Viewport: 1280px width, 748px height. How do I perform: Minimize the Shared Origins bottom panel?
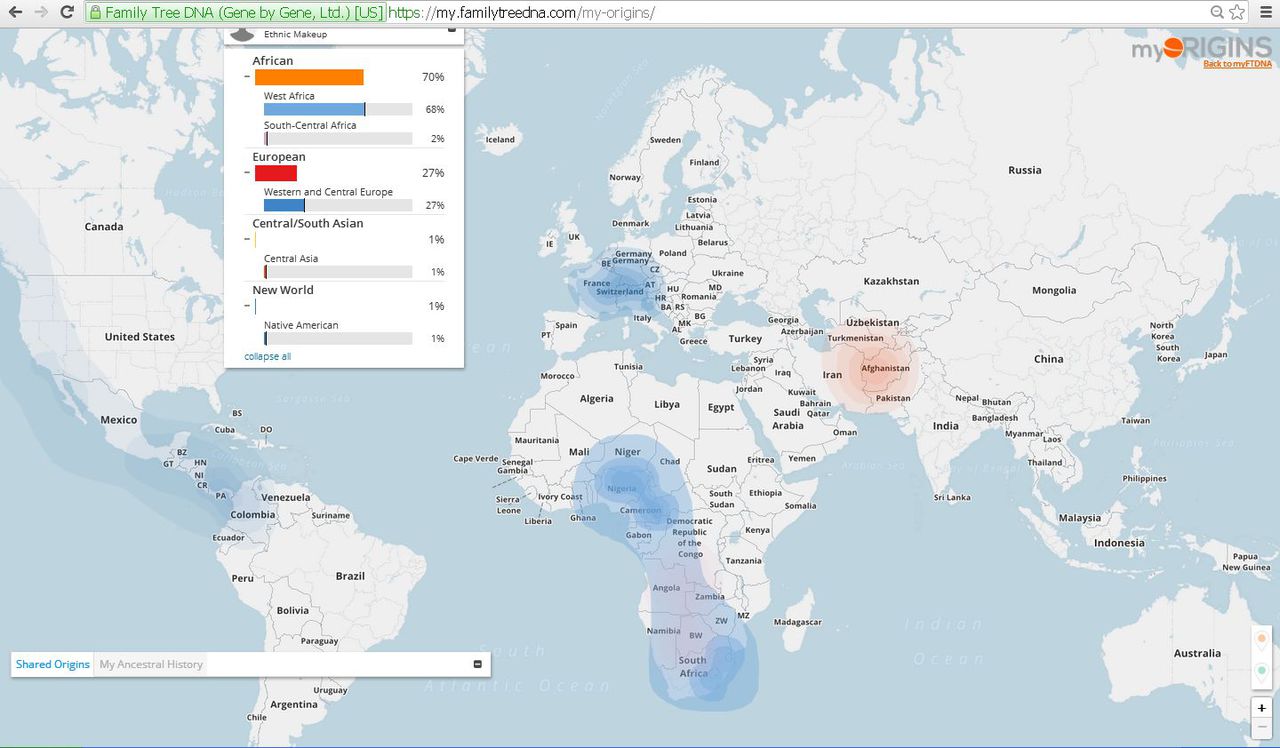[477, 664]
